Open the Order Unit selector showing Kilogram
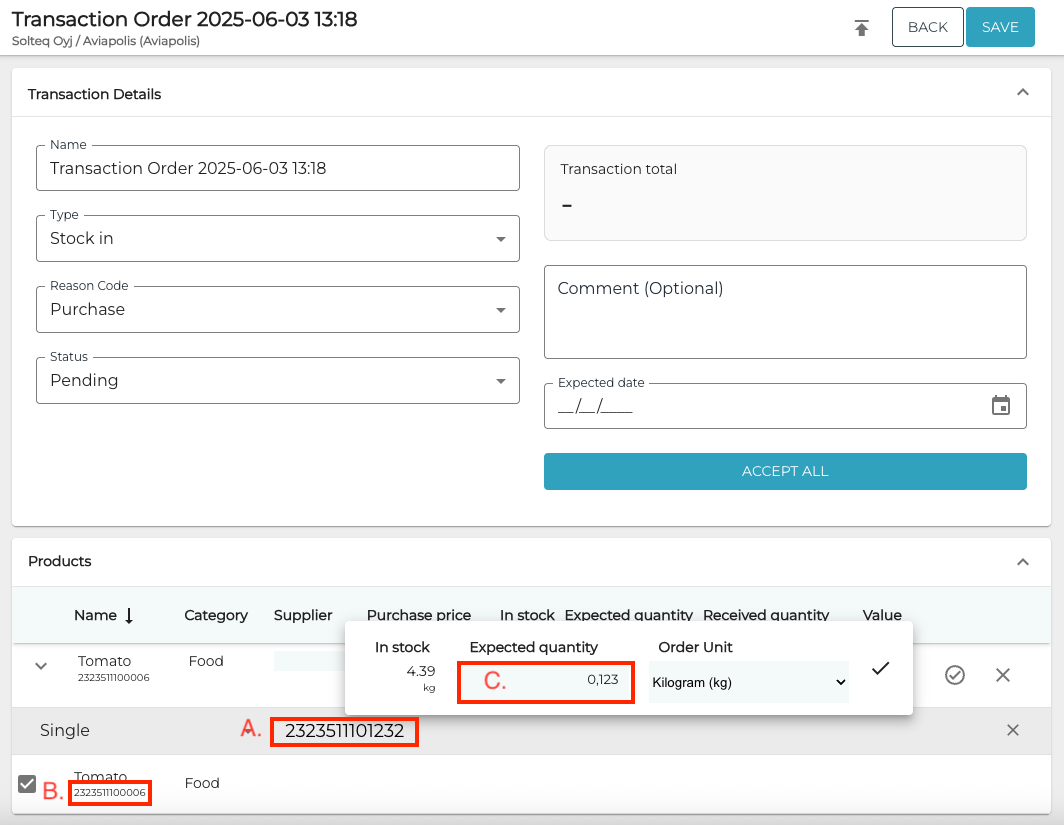This screenshot has width=1064, height=825. (x=747, y=682)
